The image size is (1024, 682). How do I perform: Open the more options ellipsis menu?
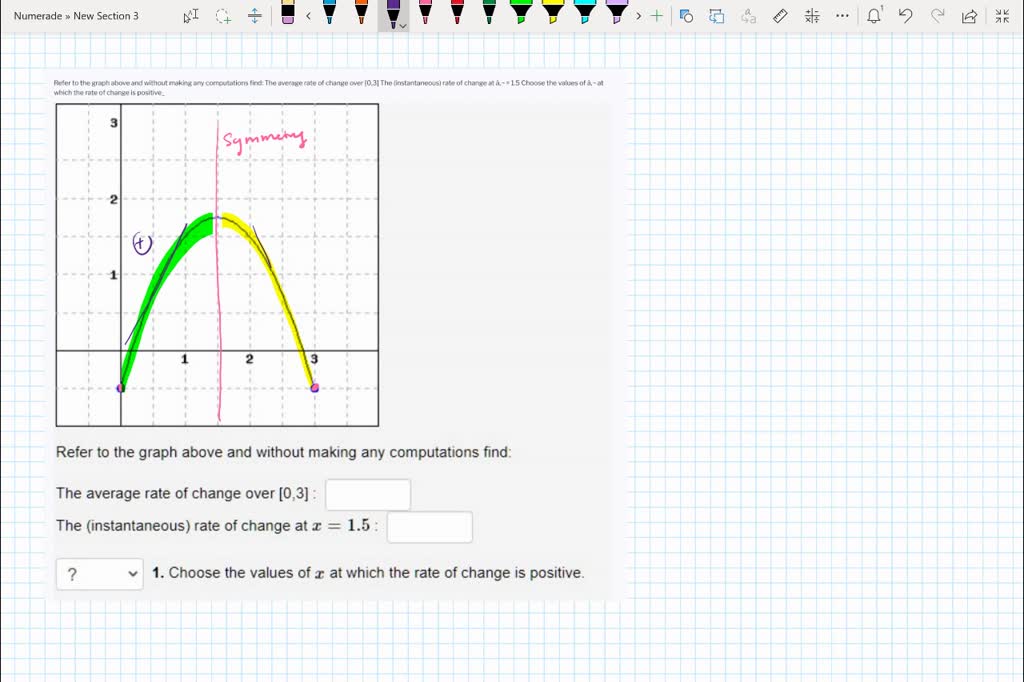(x=842, y=15)
